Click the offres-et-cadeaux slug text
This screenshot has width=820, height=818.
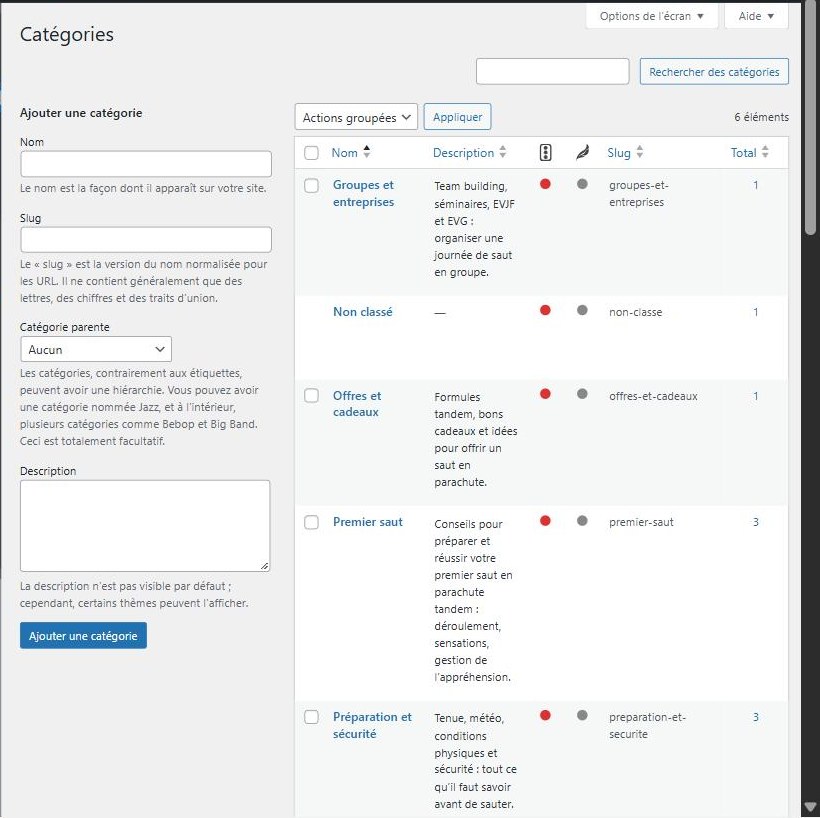[653, 396]
